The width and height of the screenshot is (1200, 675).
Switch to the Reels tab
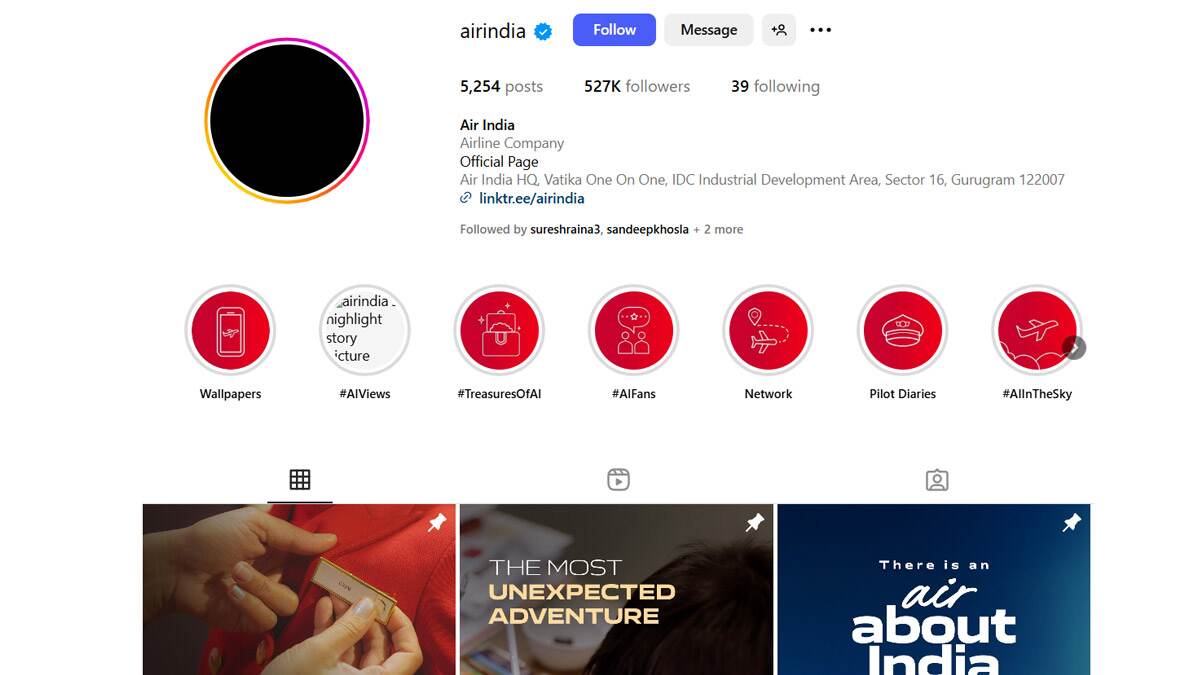click(618, 479)
